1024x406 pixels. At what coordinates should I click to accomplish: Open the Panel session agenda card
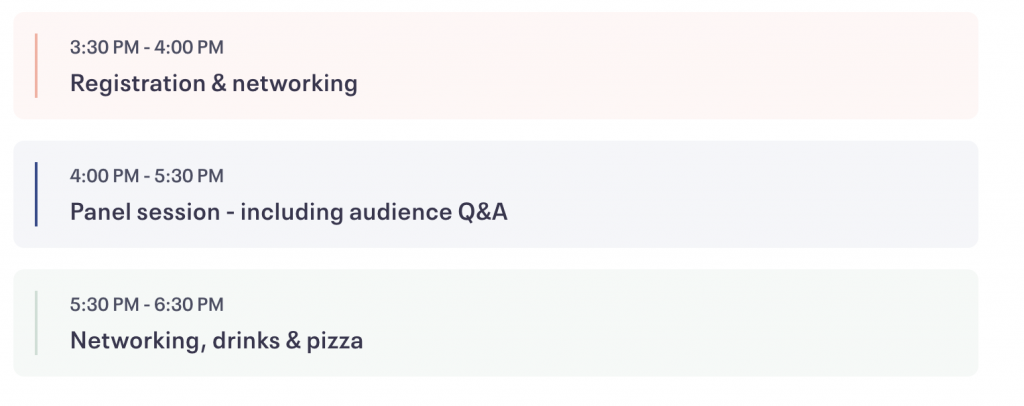pyautogui.click(x=496, y=194)
